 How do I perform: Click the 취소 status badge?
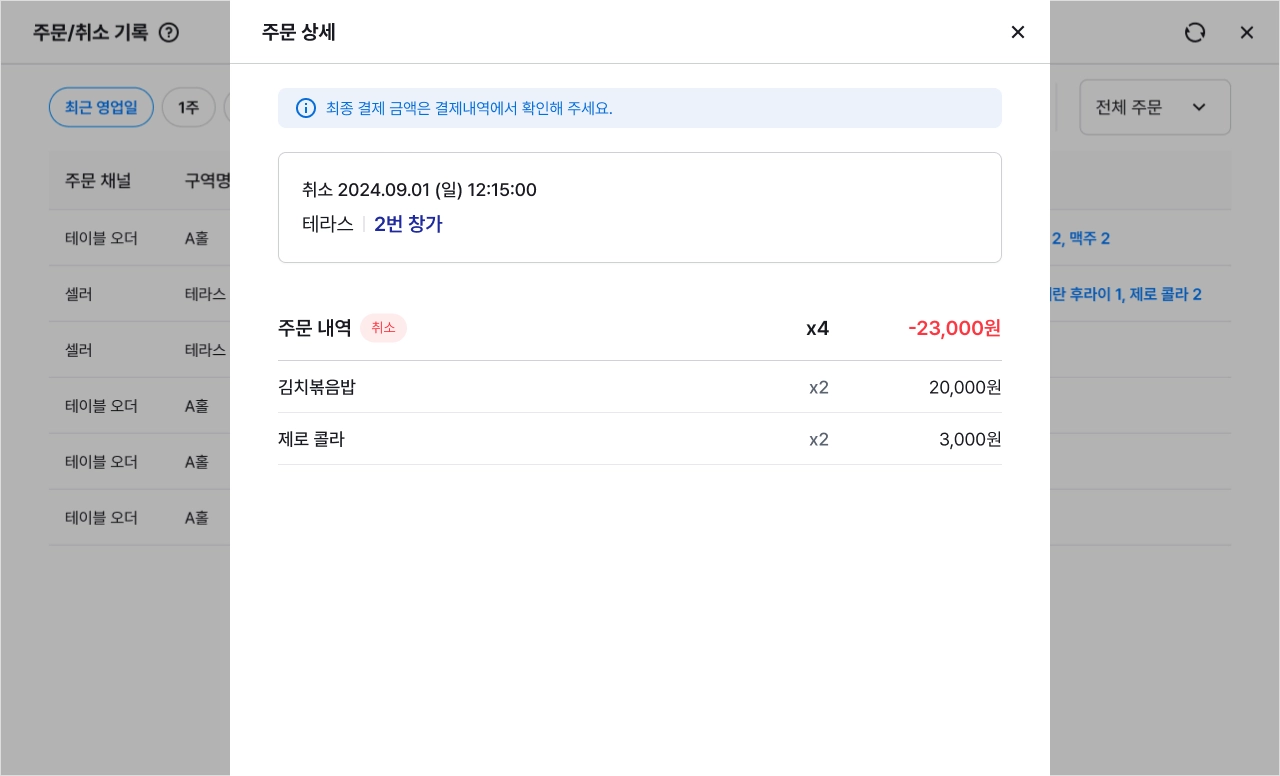click(x=383, y=328)
